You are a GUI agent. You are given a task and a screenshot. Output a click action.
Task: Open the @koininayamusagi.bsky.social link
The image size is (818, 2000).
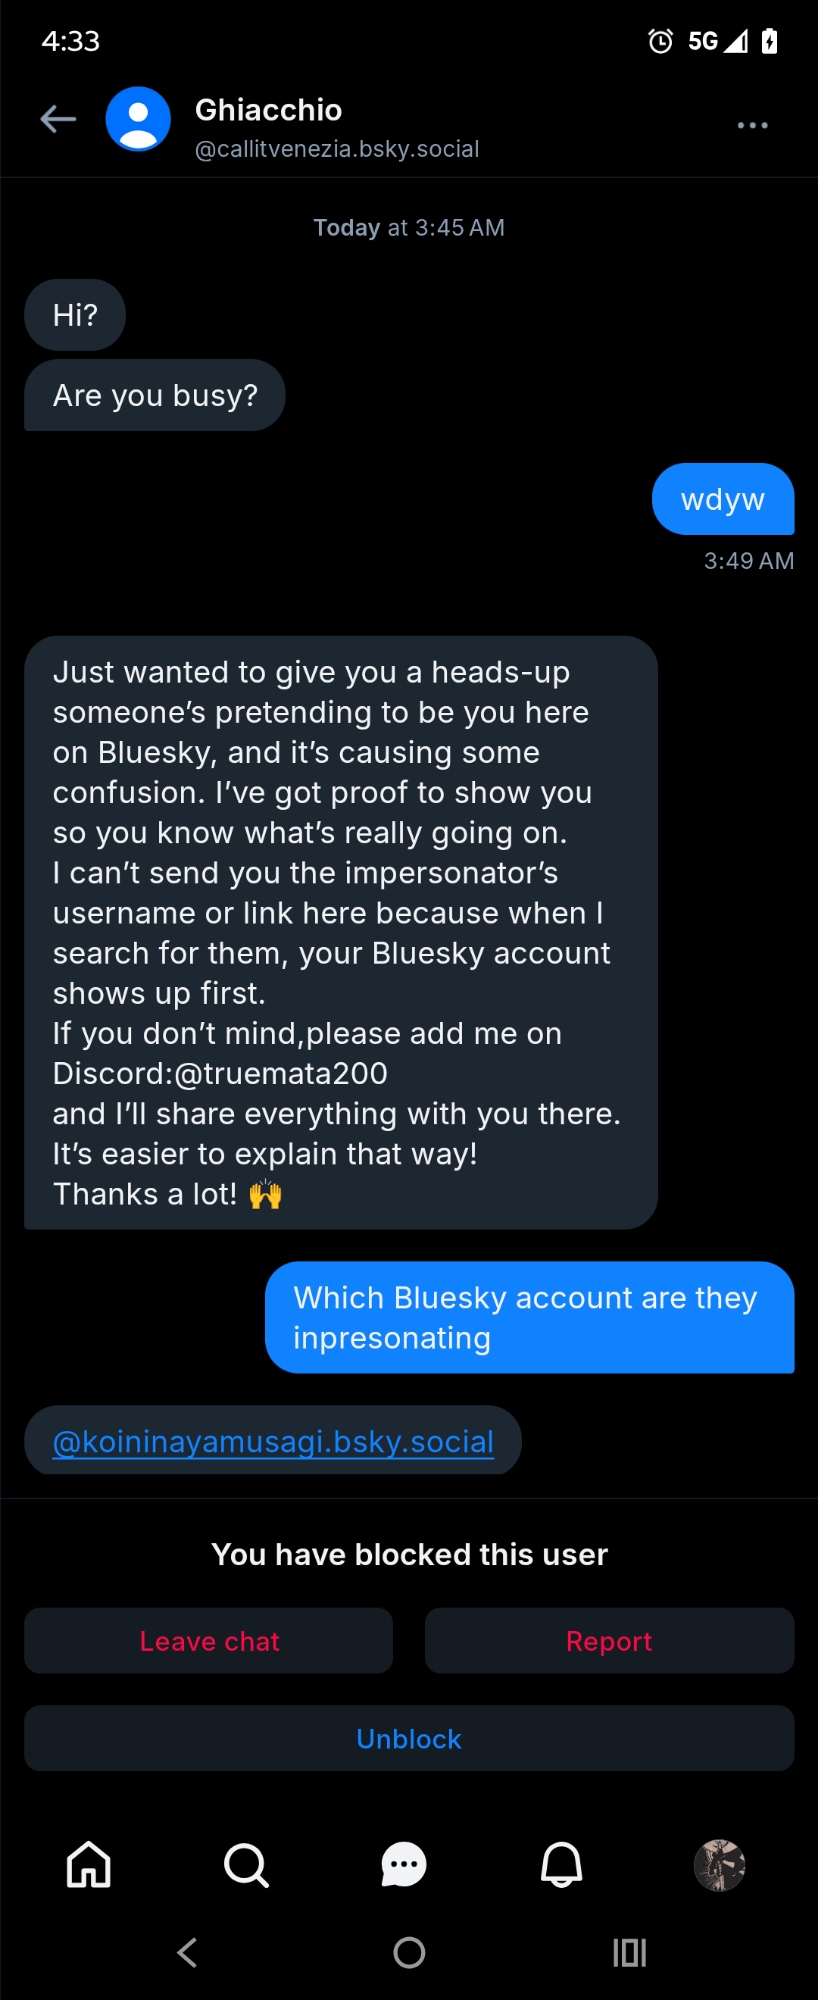coord(273,1441)
